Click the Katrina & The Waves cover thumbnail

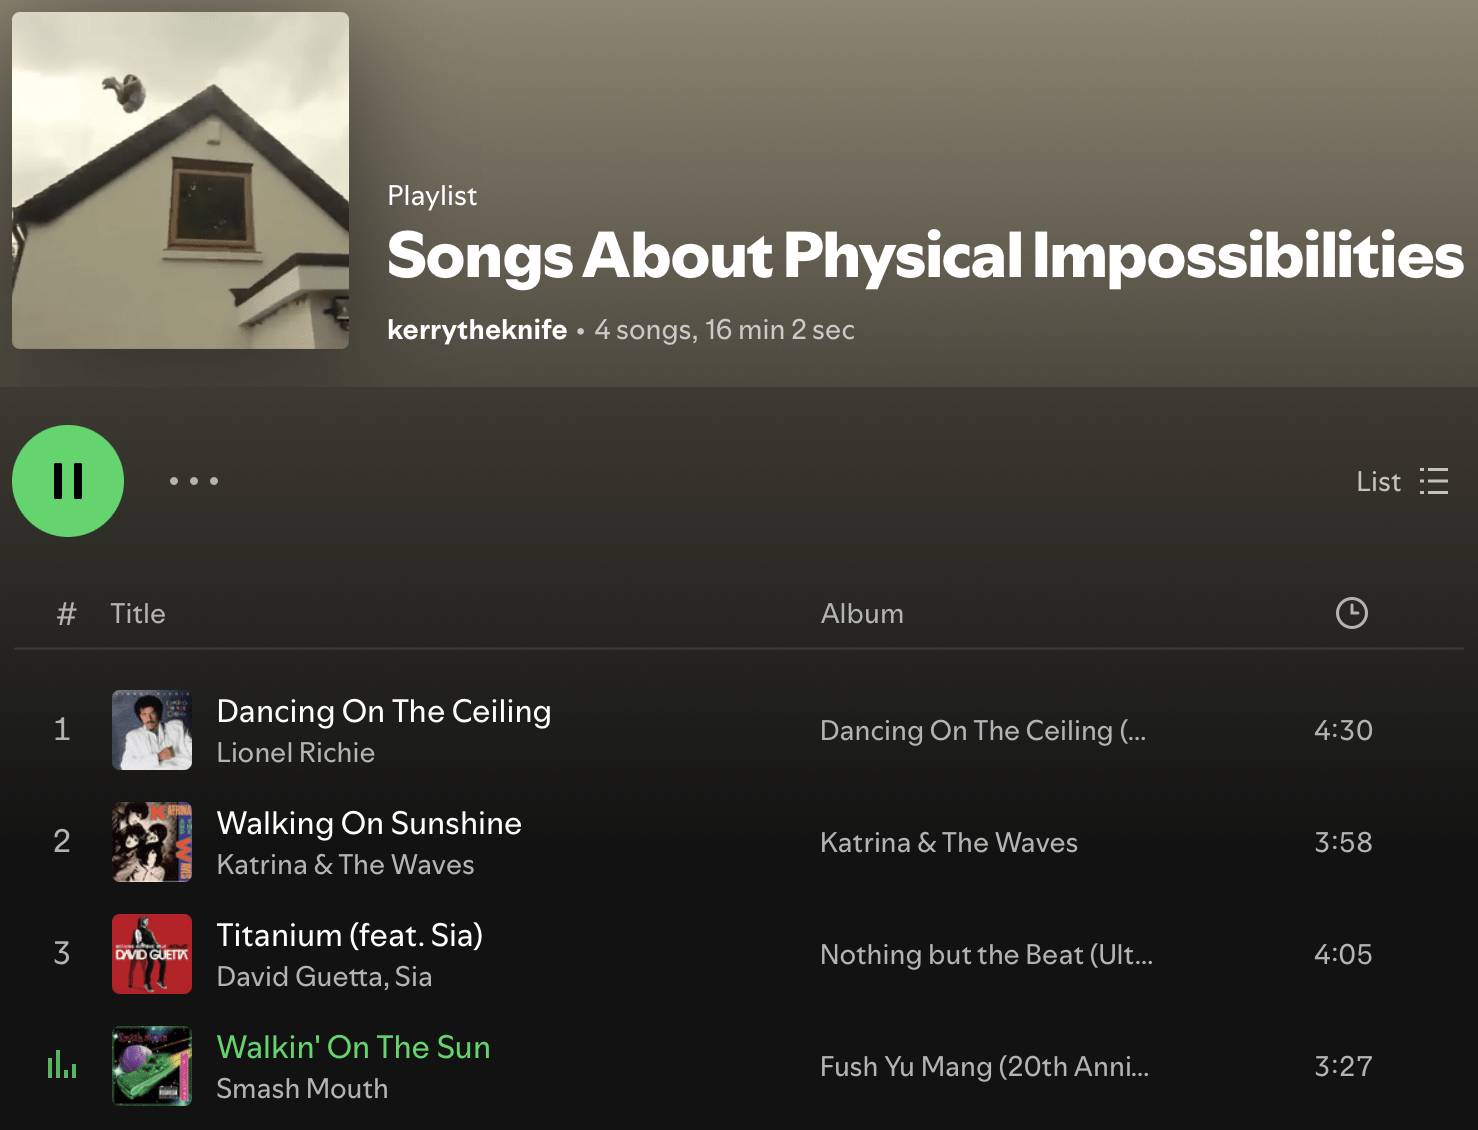point(152,842)
